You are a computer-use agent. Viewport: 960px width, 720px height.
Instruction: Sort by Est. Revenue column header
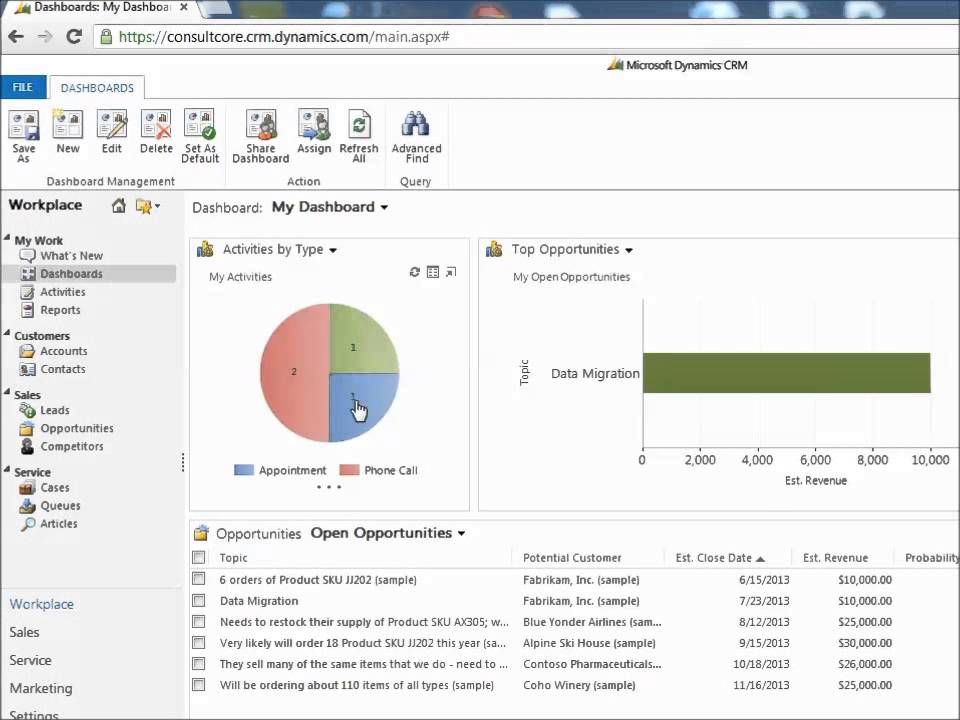coord(835,558)
